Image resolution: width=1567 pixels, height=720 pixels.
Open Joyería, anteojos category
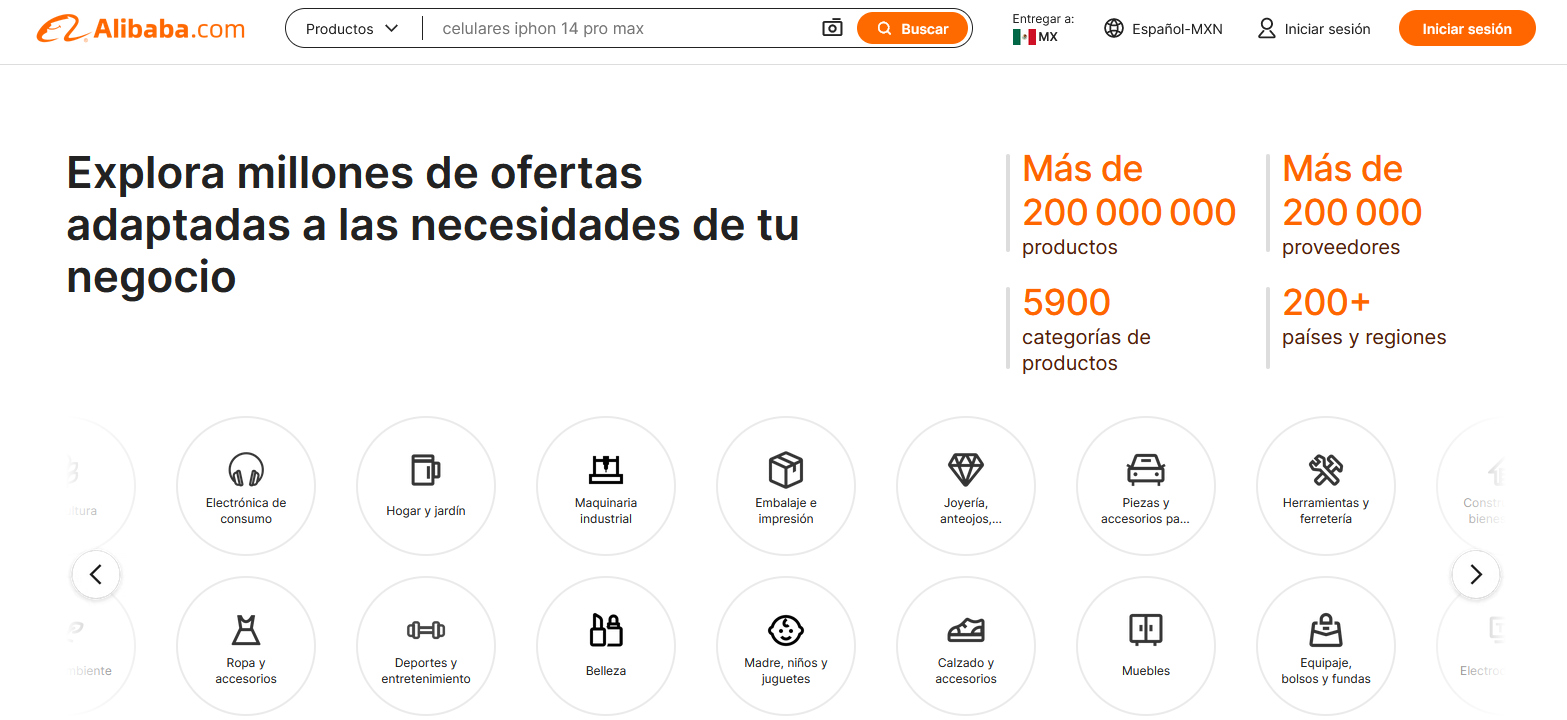966,486
